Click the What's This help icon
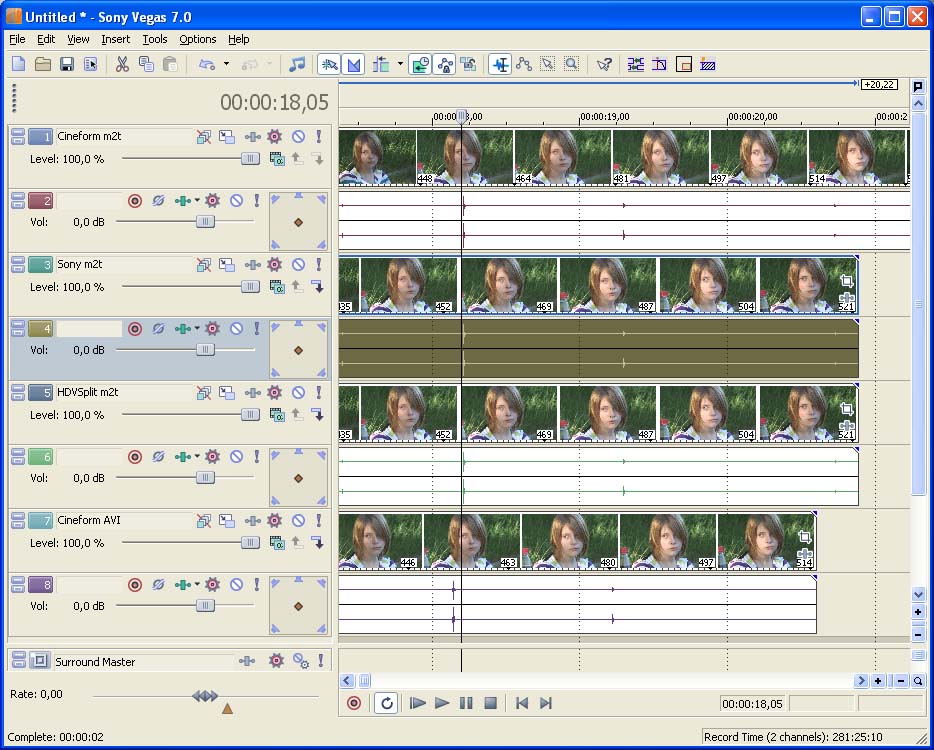Viewport: 934px width, 750px height. coord(604,64)
